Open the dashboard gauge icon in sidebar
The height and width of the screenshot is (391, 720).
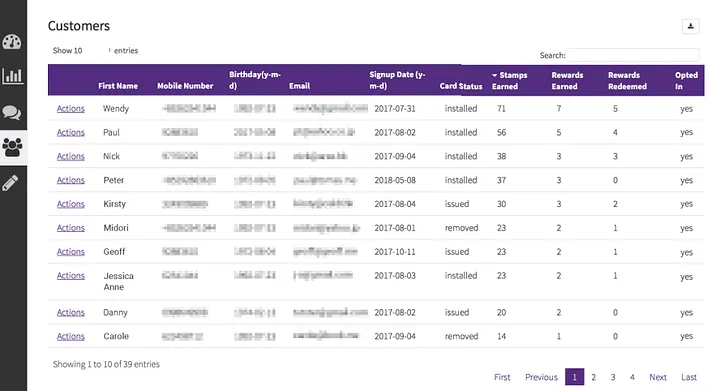pos(12,42)
